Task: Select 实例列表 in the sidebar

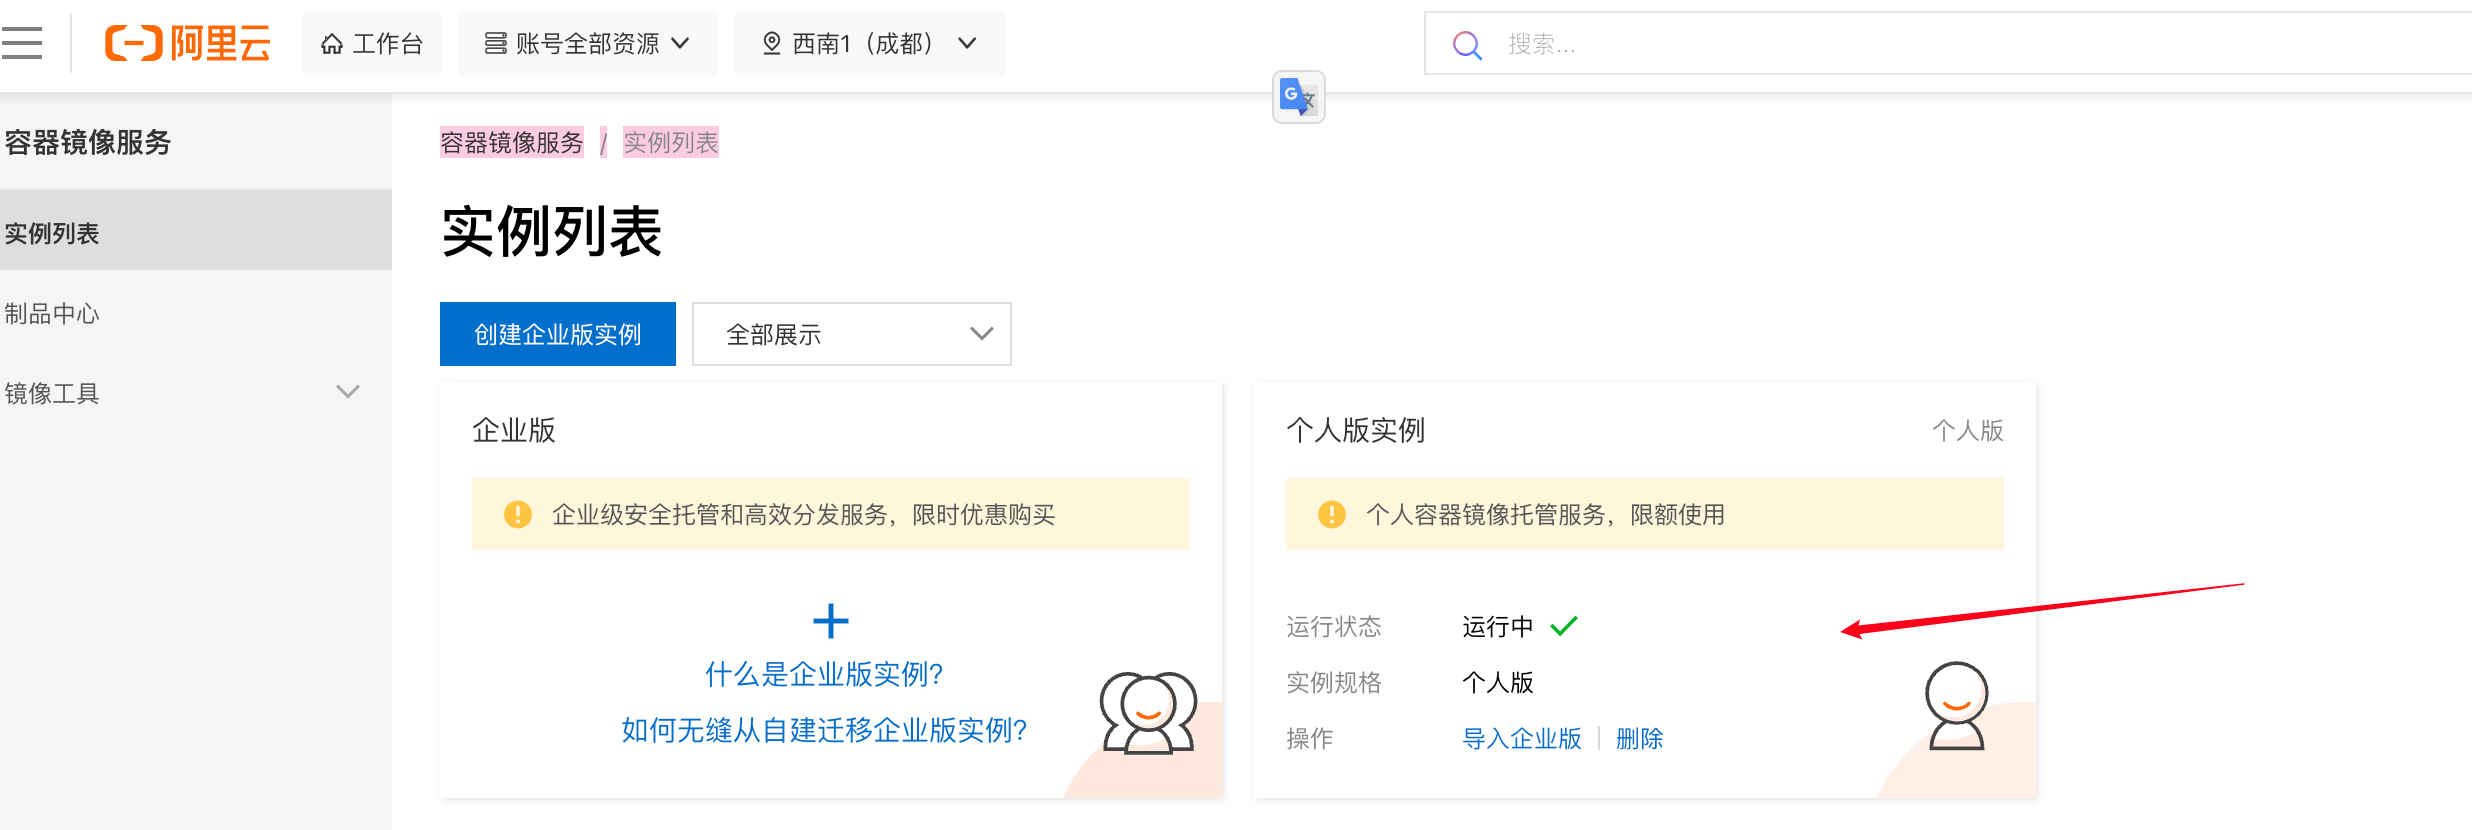Action: point(196,230)
